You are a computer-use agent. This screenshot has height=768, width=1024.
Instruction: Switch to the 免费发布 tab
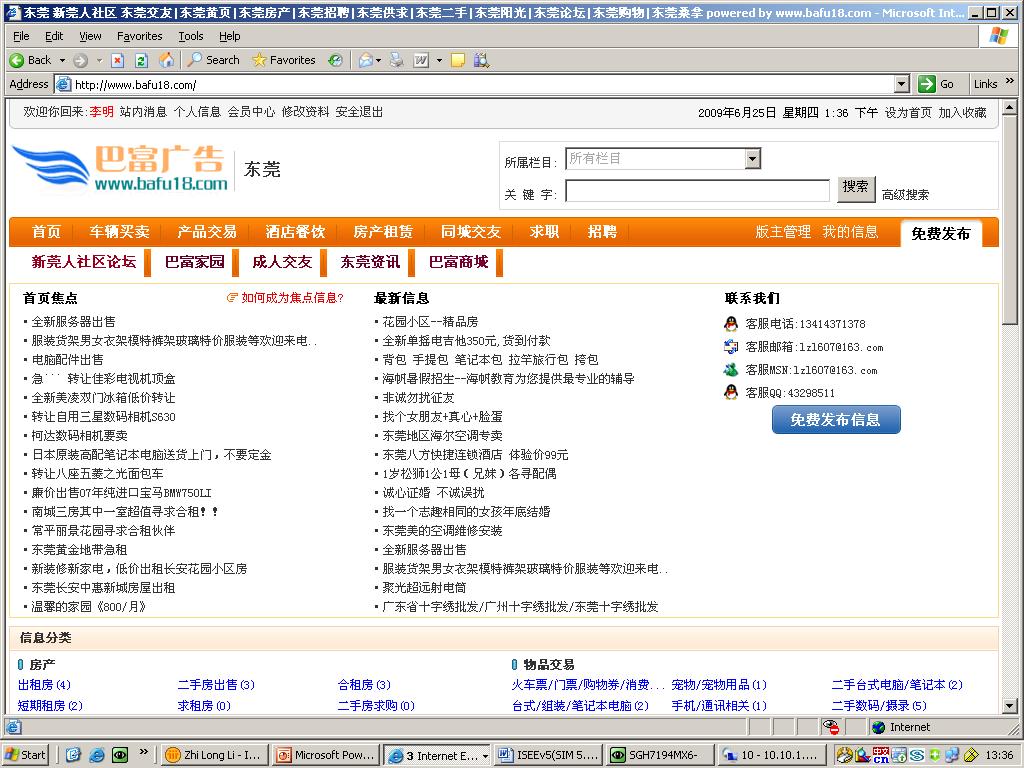point(940,233)
